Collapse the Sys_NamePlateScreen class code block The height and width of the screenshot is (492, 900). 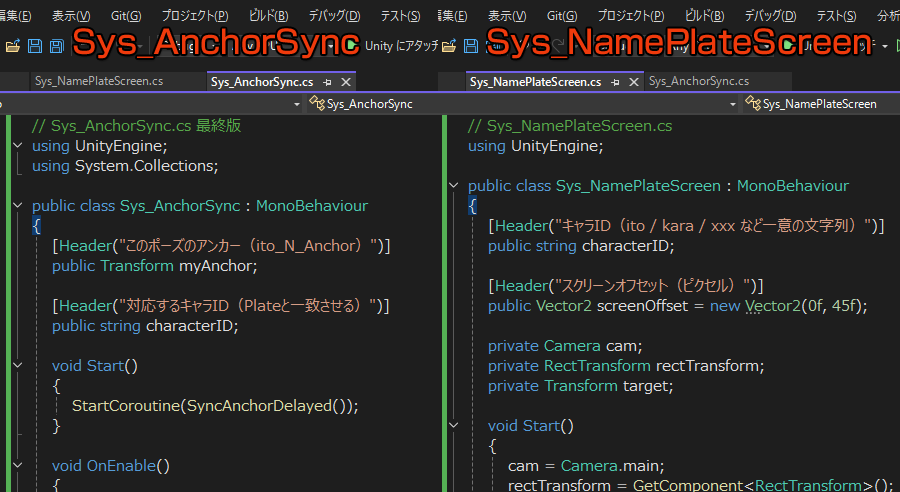pos(454,186)
